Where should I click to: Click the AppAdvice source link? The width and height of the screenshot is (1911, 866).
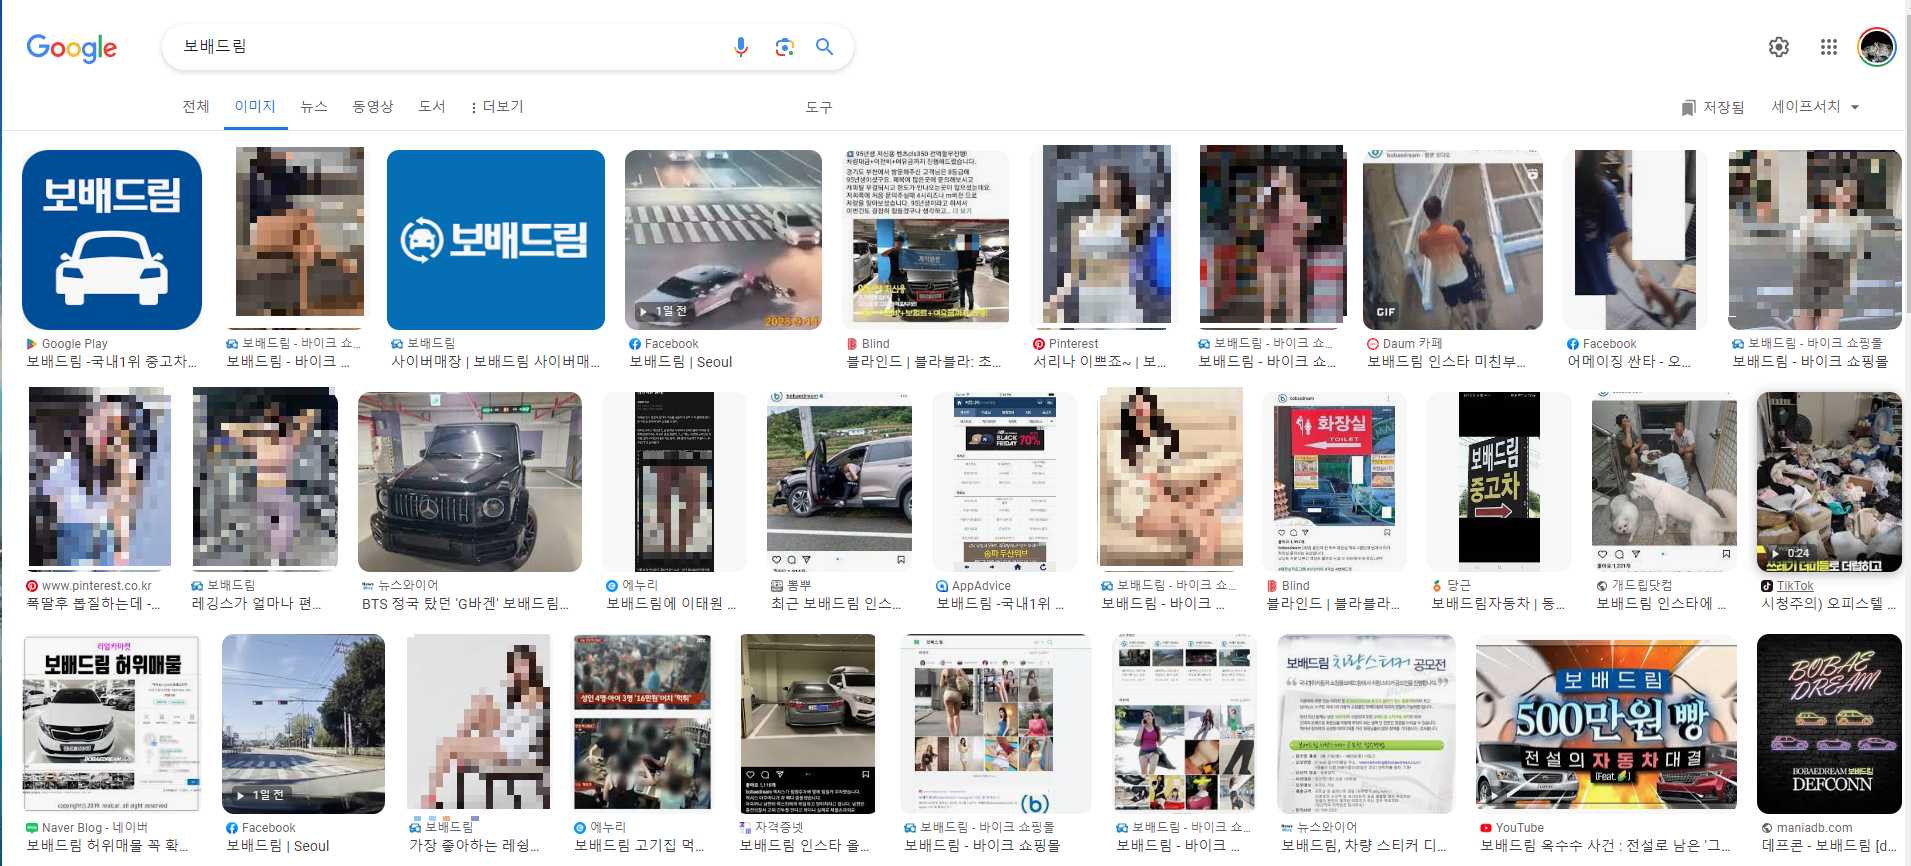tap(981, 586)
